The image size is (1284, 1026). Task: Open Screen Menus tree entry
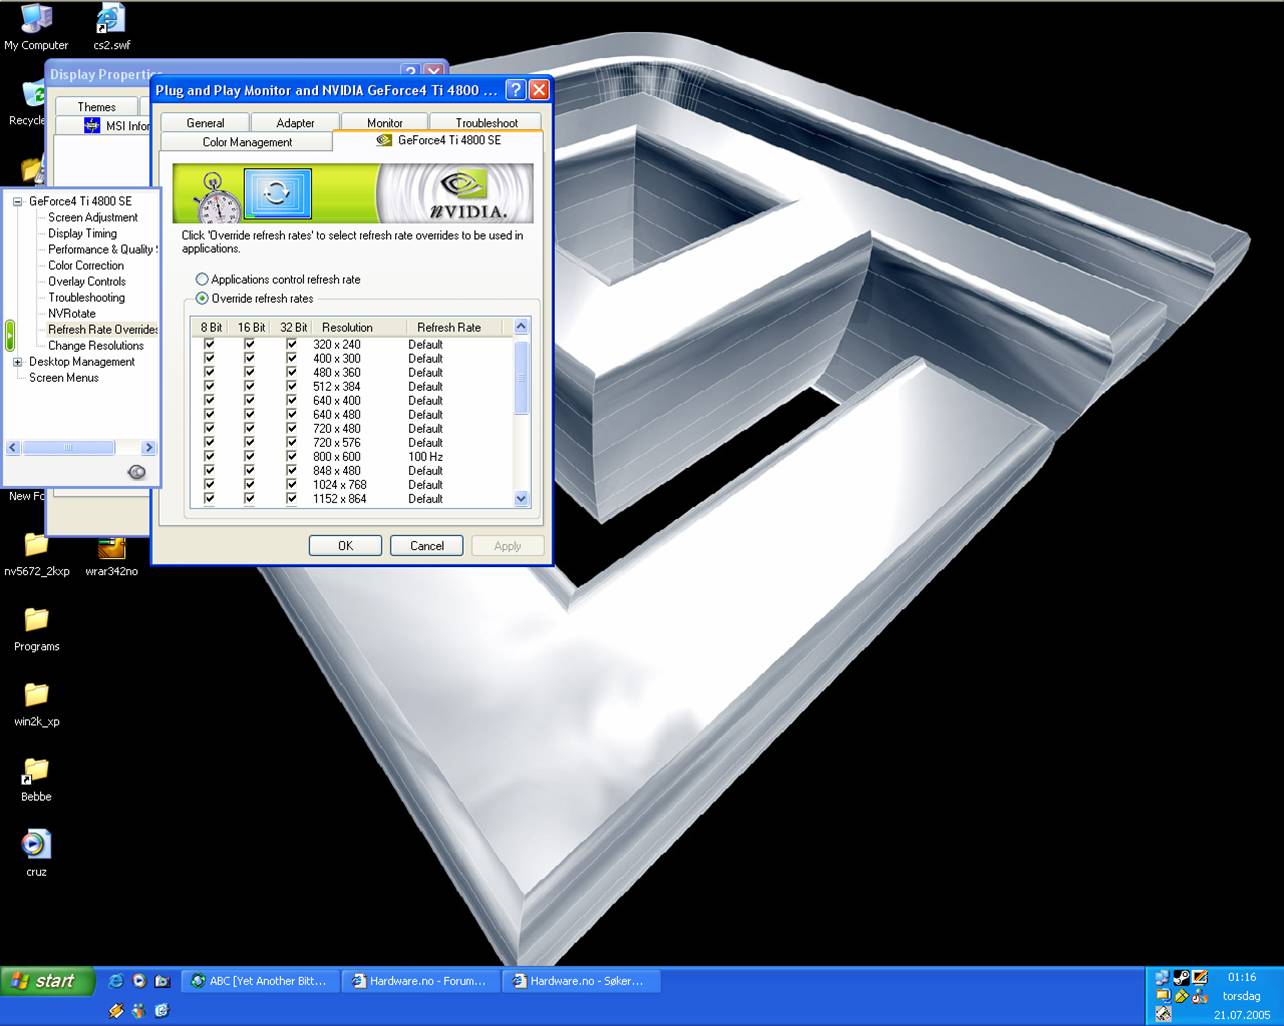click(x=64, y=377)
